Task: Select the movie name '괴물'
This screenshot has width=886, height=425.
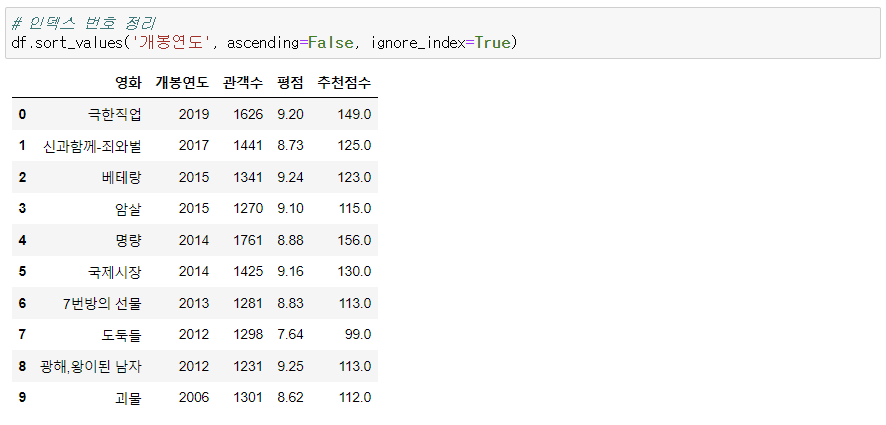Action: (128, 399)
